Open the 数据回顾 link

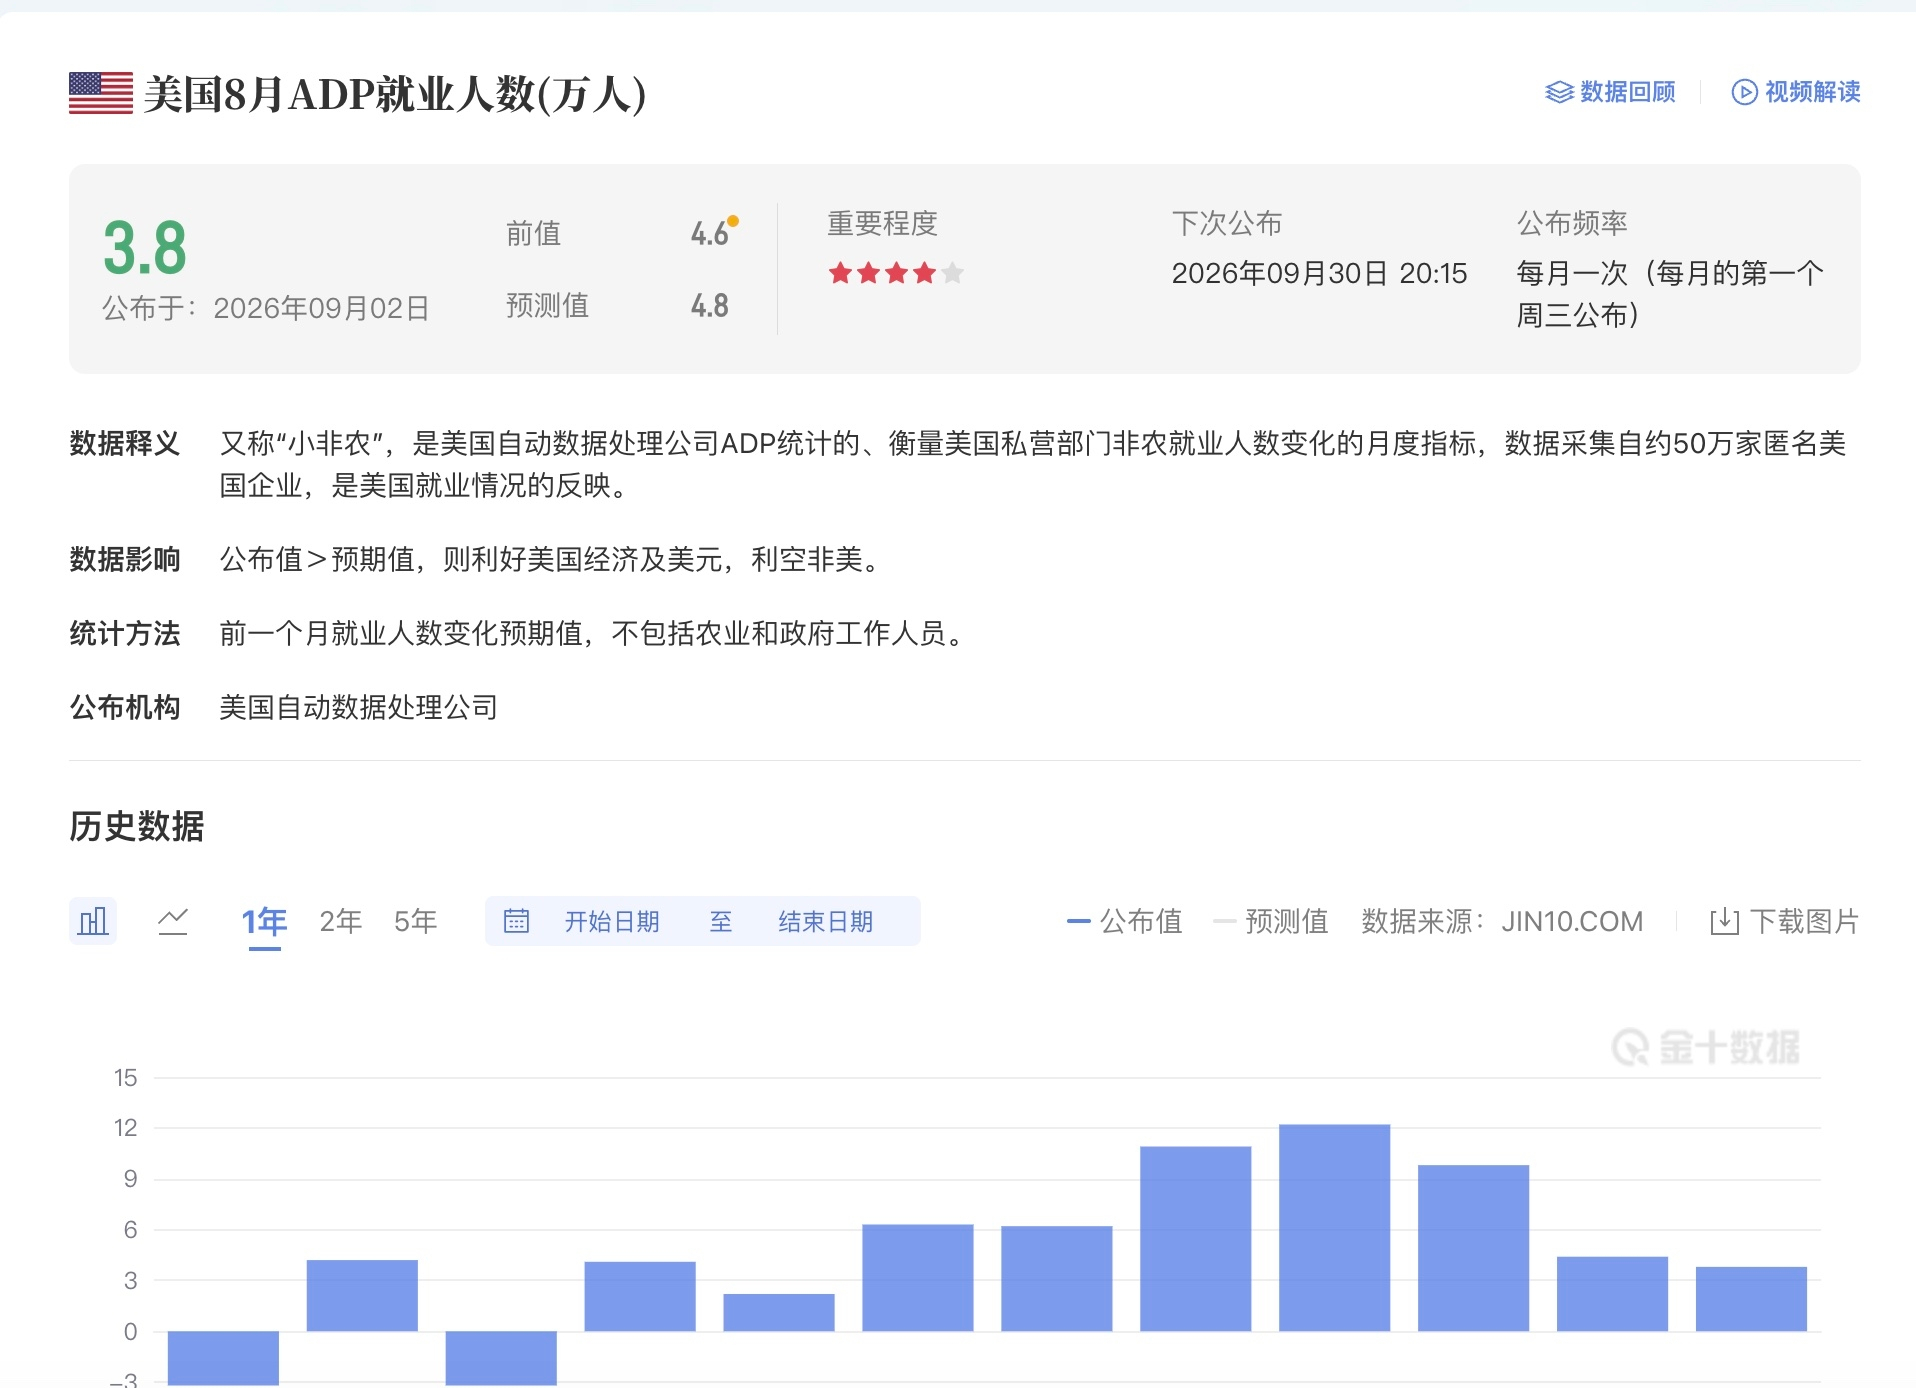pyautogui.click(x=1611, y=92)
